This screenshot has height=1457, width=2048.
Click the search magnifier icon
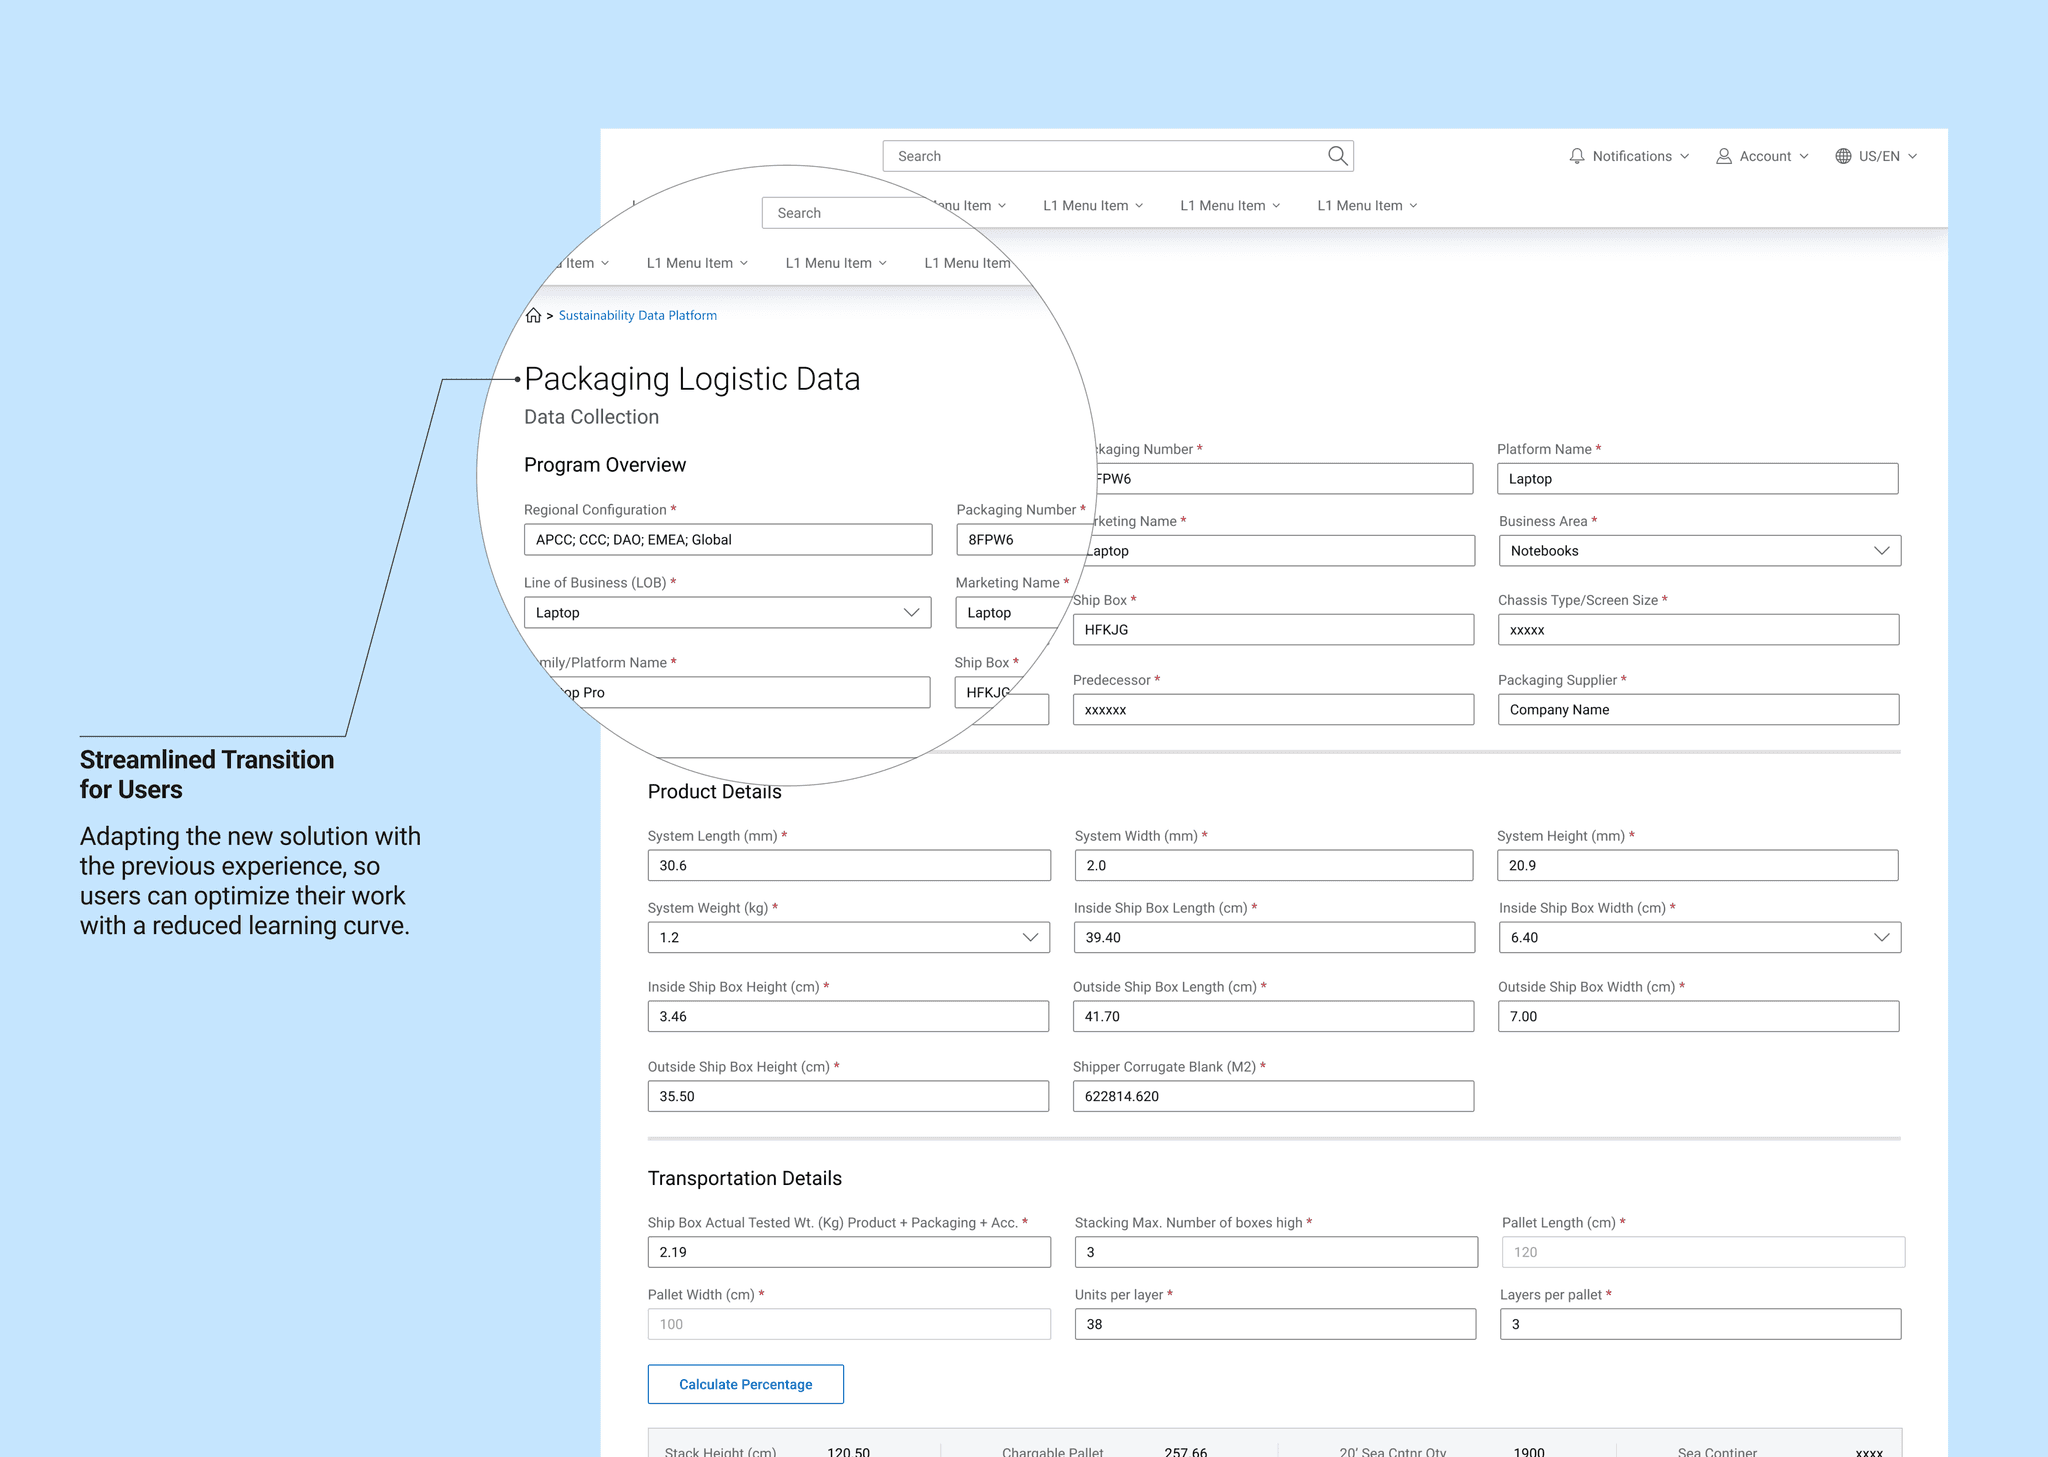pos(1337,156)
